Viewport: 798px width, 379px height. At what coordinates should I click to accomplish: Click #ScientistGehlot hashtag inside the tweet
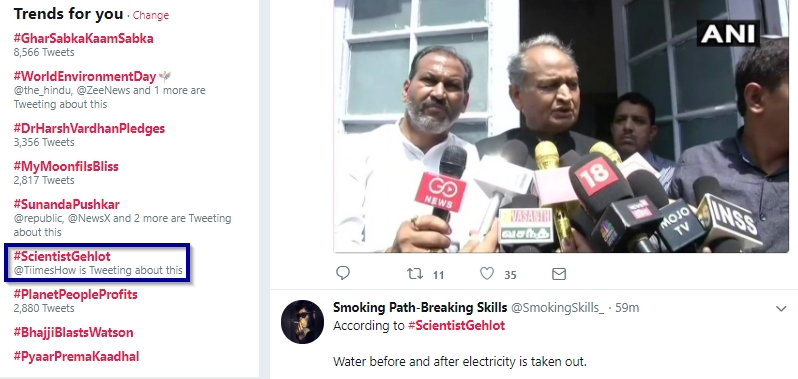click(x=457, y=326)
